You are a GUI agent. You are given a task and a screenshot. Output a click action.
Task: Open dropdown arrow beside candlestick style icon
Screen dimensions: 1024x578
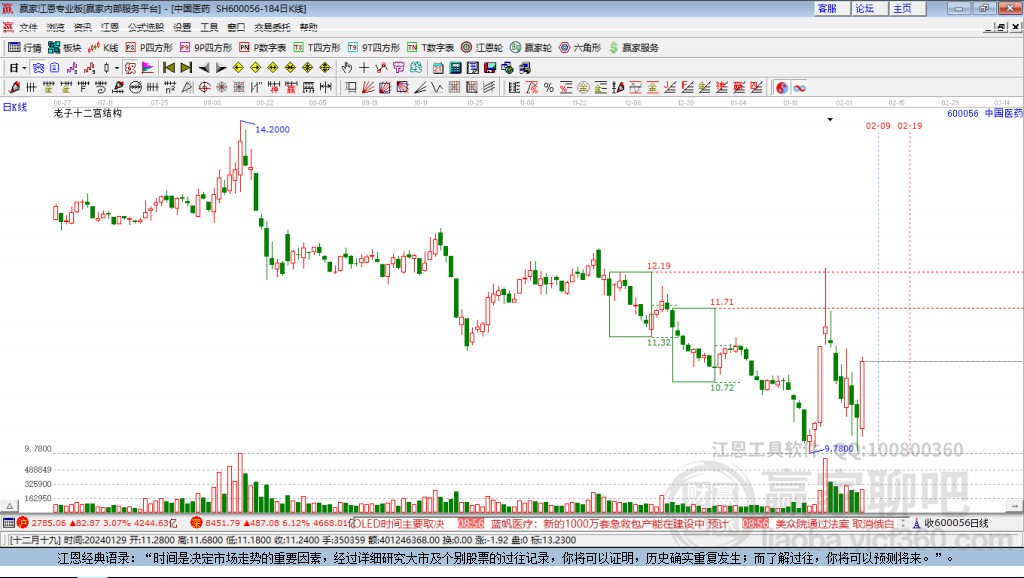click(x=117, y=68)
